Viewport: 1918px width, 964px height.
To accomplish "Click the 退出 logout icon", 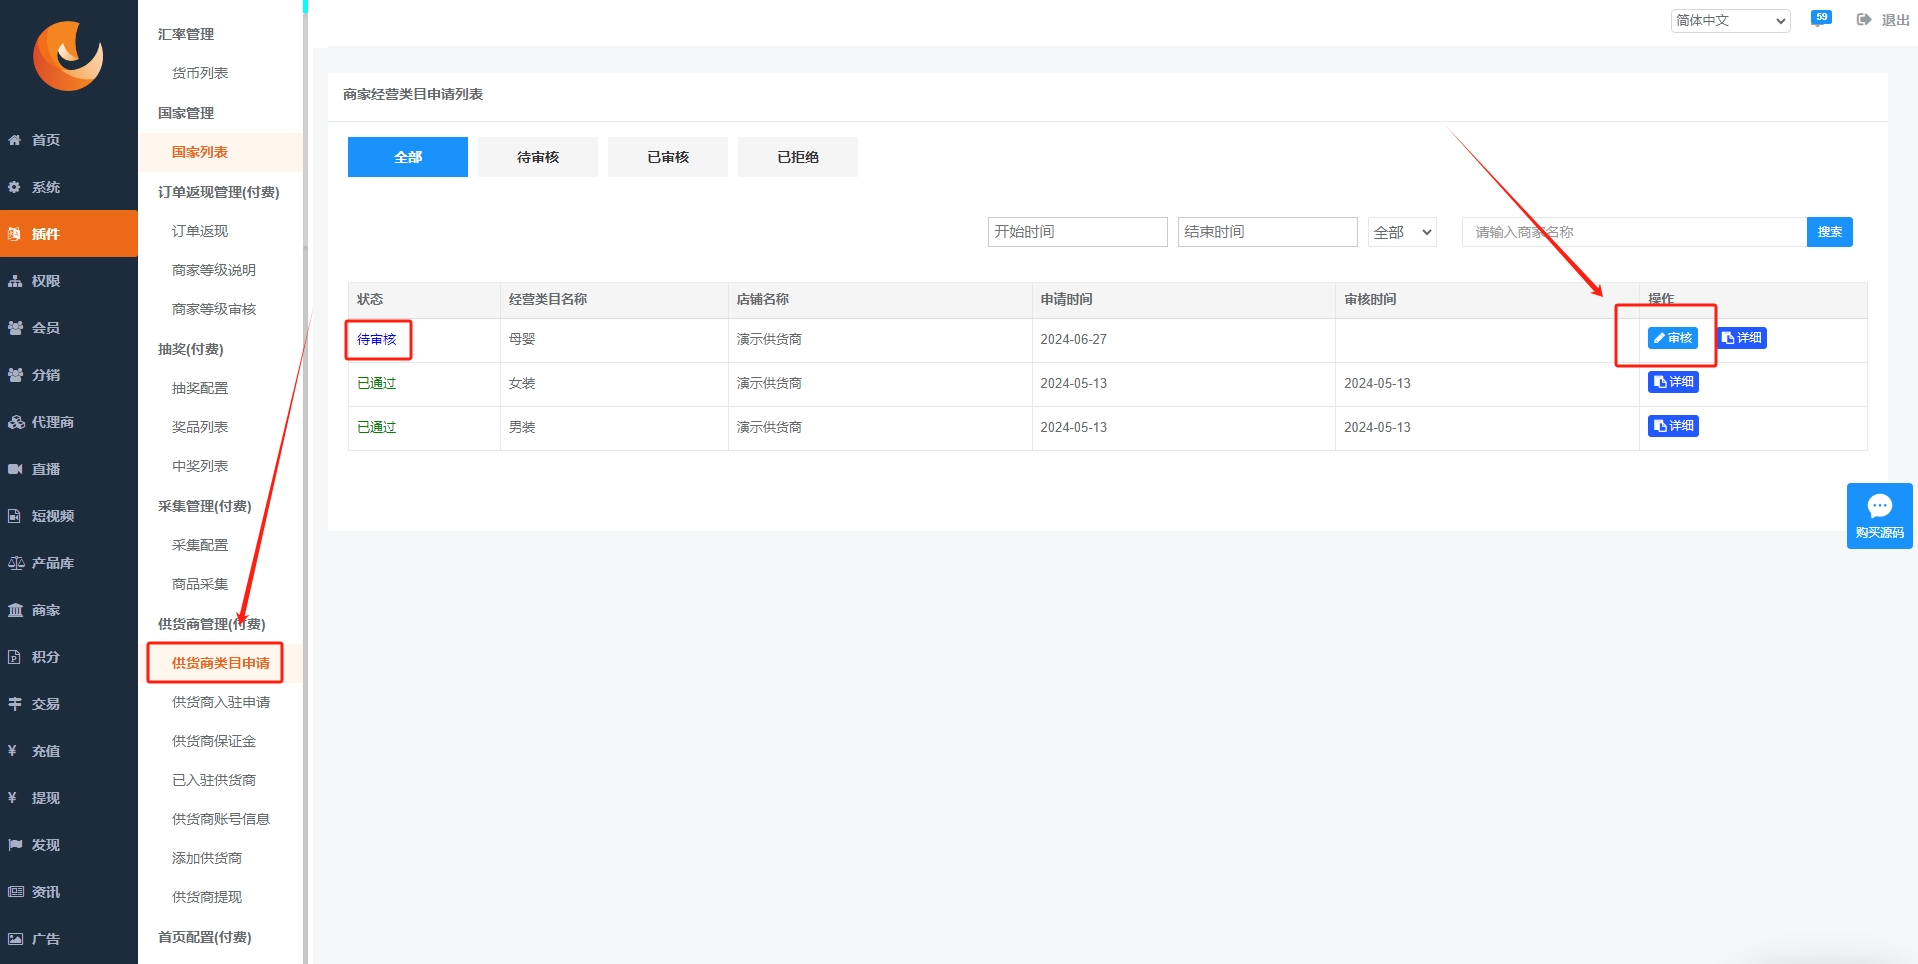I will (x=1864, y=20).
